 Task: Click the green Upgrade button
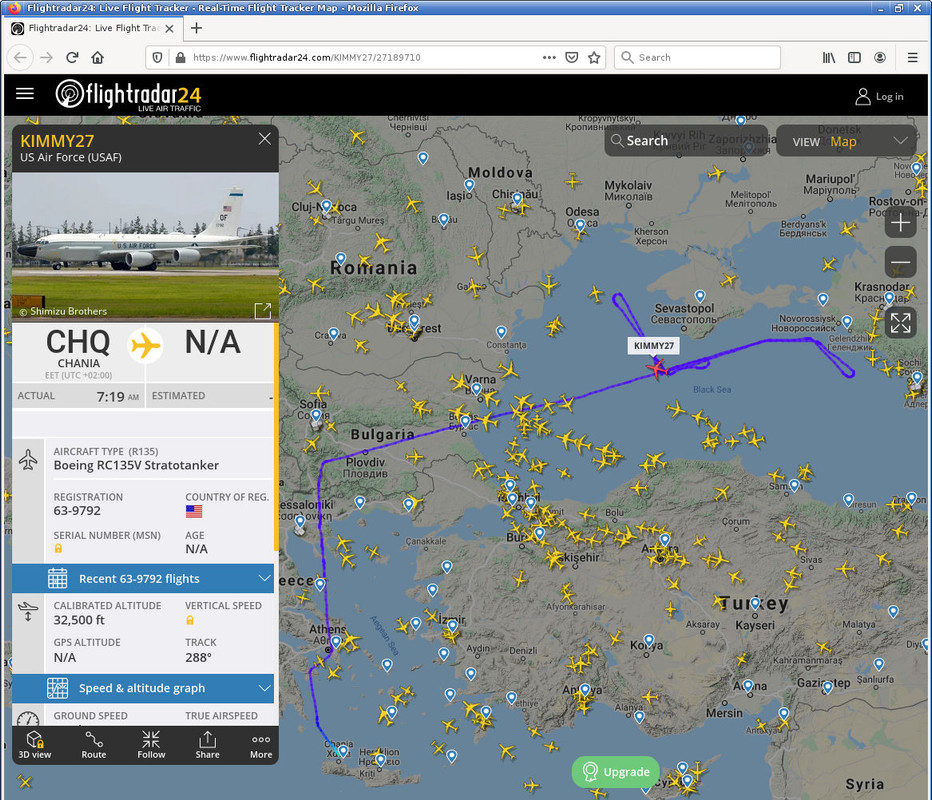pos(616,771)
